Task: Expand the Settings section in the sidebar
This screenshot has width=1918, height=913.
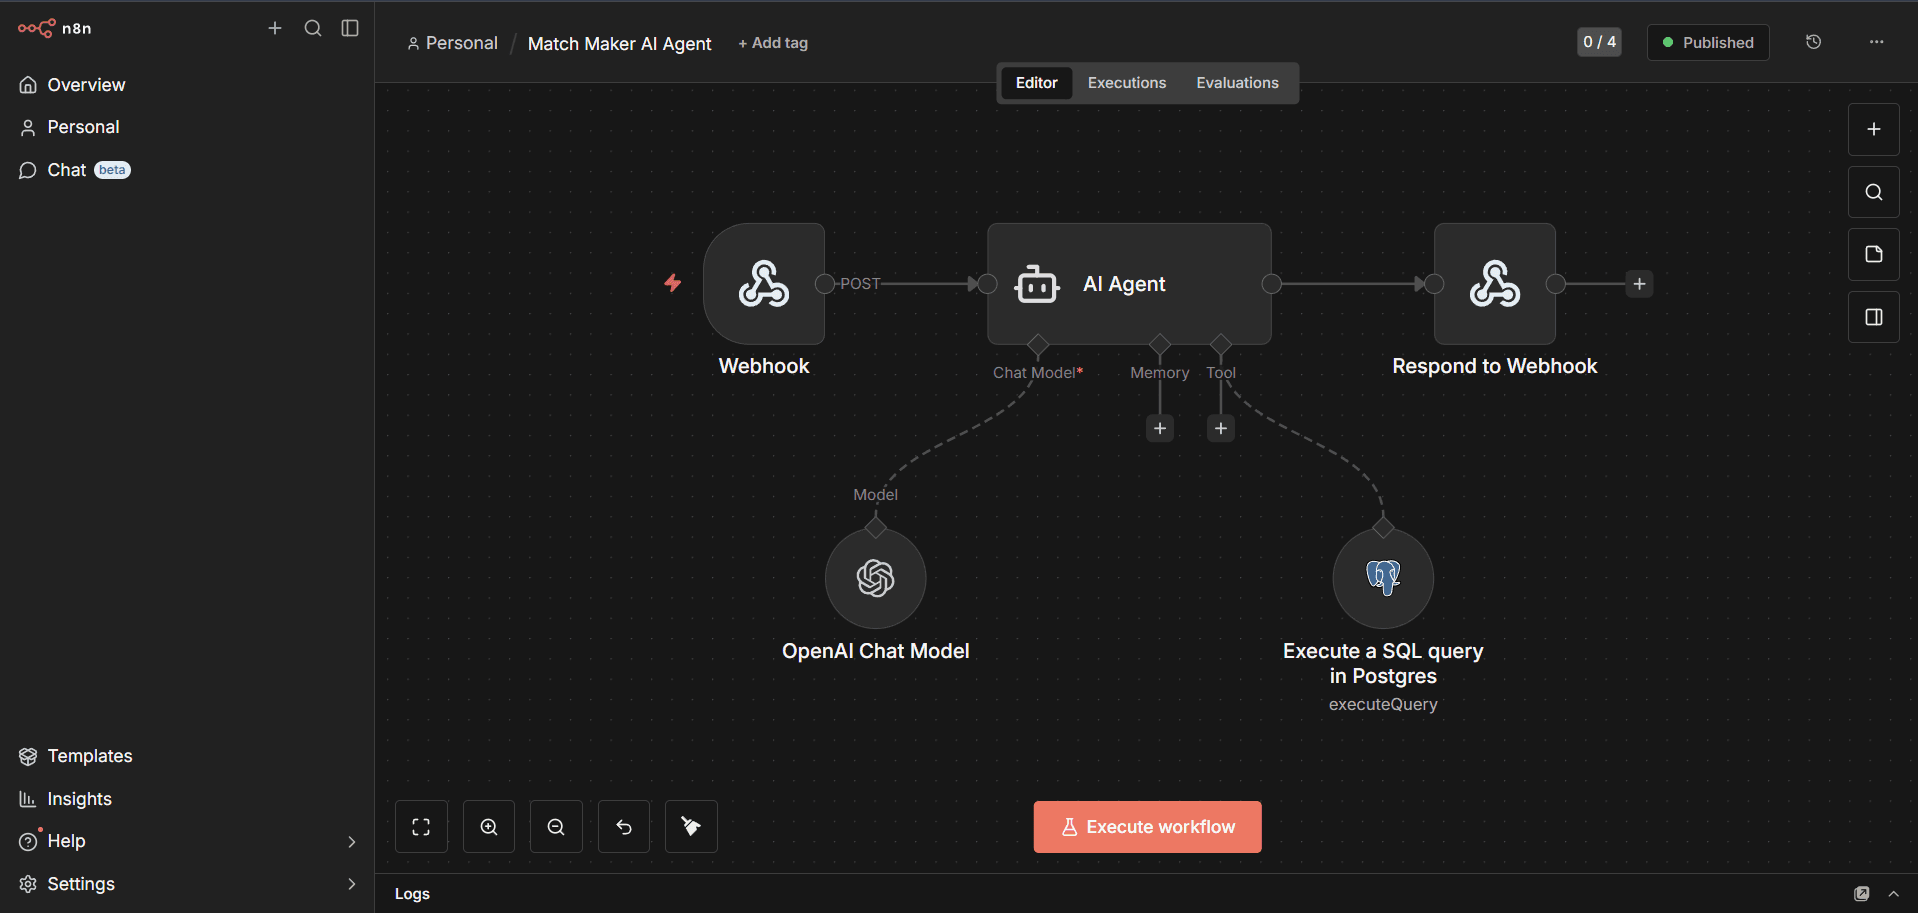Action: (351, 884)
